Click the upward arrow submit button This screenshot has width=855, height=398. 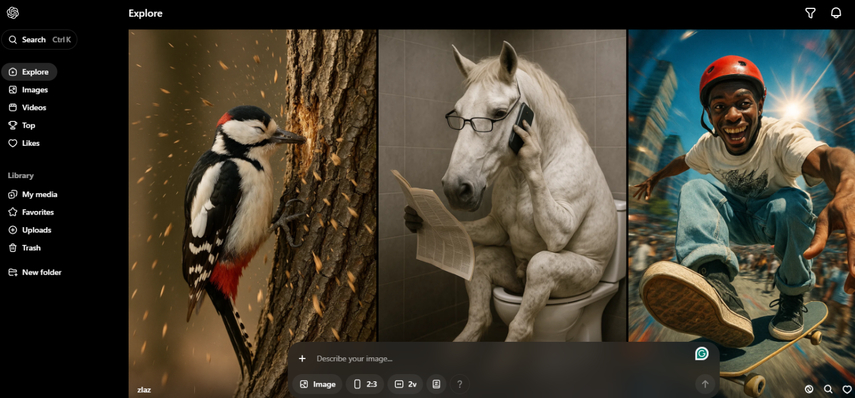(x=705, y=384)
